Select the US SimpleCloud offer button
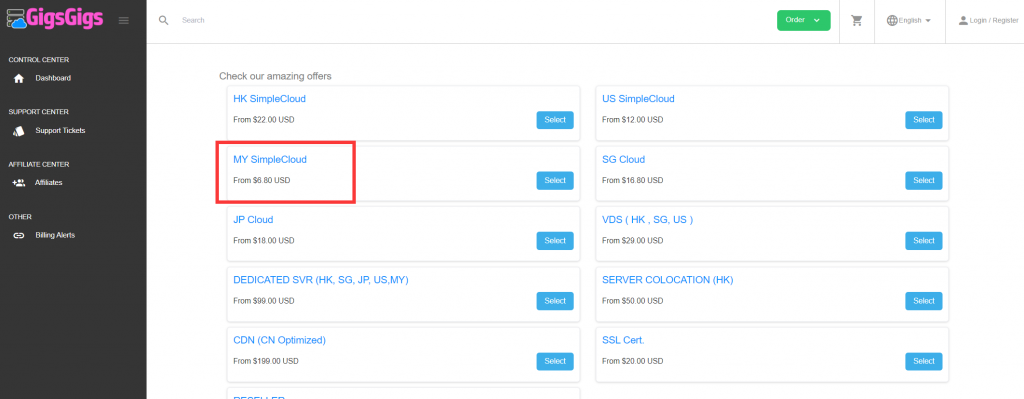This screenshot has width=1024, height=399. pyautogui.click(x=923, y=120)
